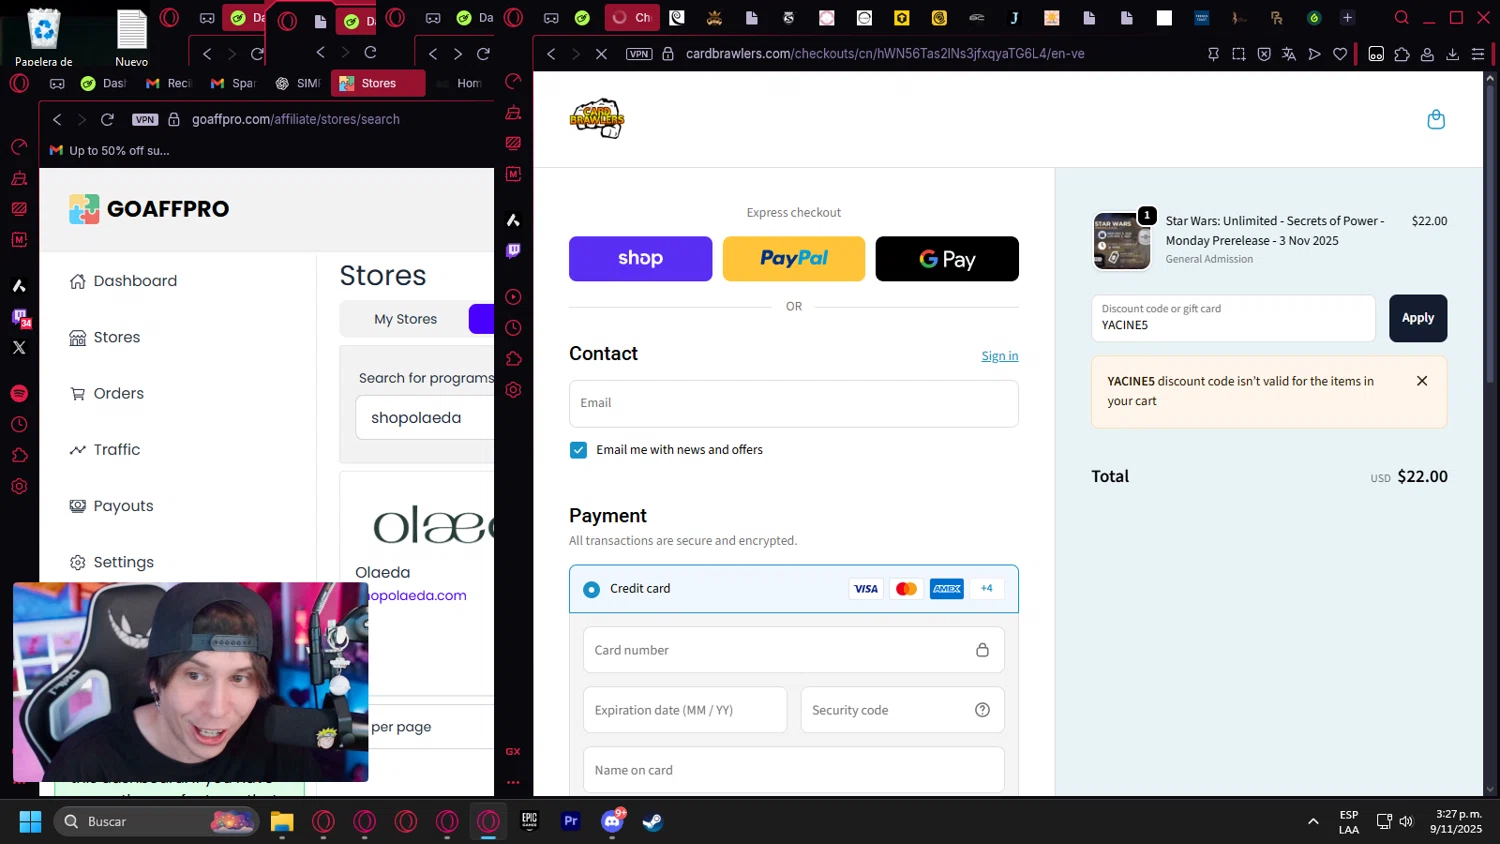
Task: Open Orders in the GoAffPro menu
Action: [106, 393]
